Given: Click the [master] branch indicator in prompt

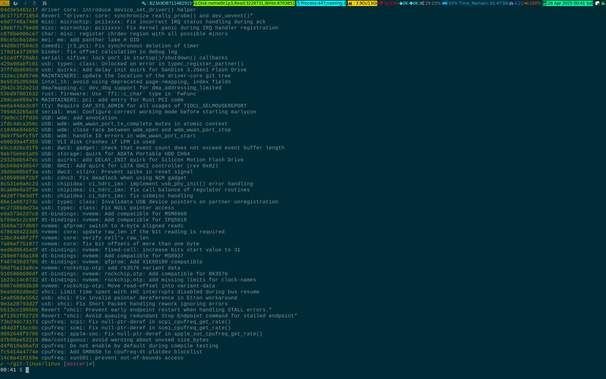Looking at the screenshot, I should [x=79, y=364].
